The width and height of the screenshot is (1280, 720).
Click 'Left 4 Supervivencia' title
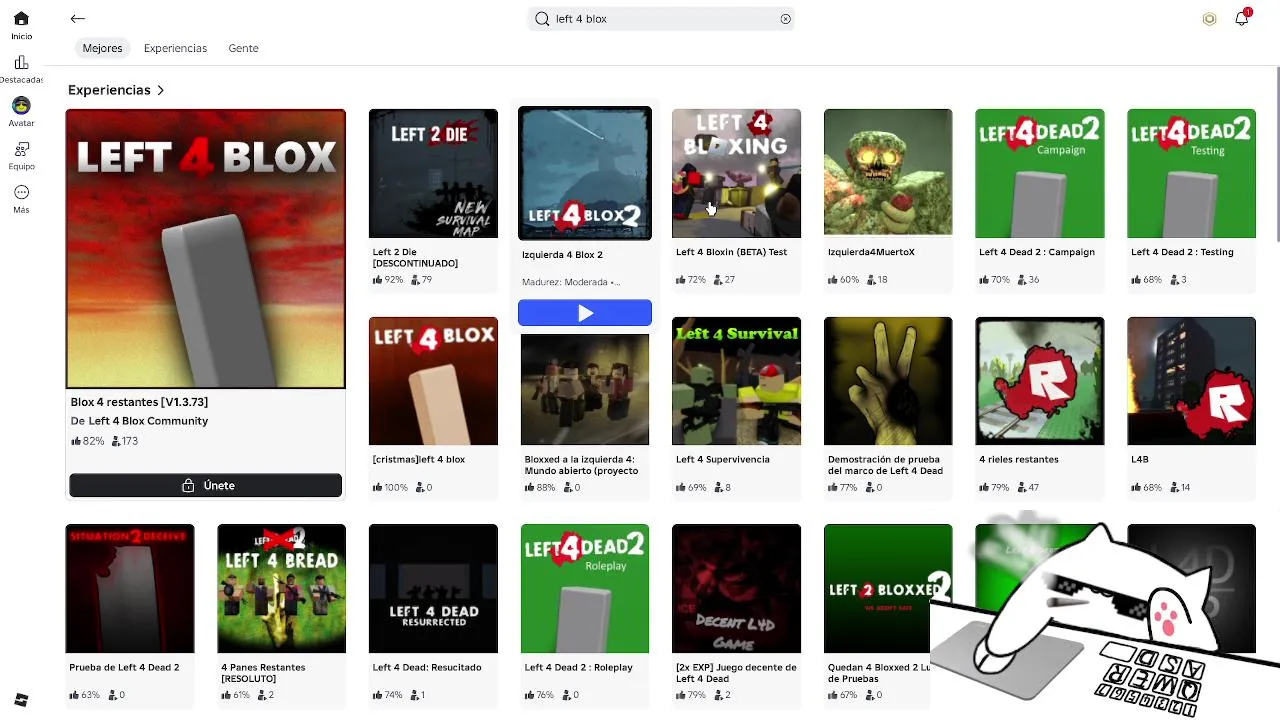[722, 459]
